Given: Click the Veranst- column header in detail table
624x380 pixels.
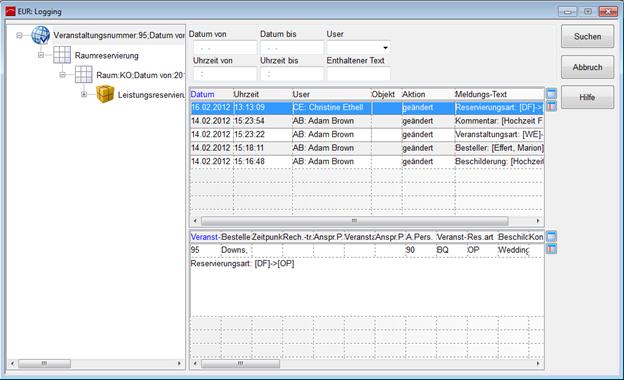Looking at the screenshot, I should (205, 237).
